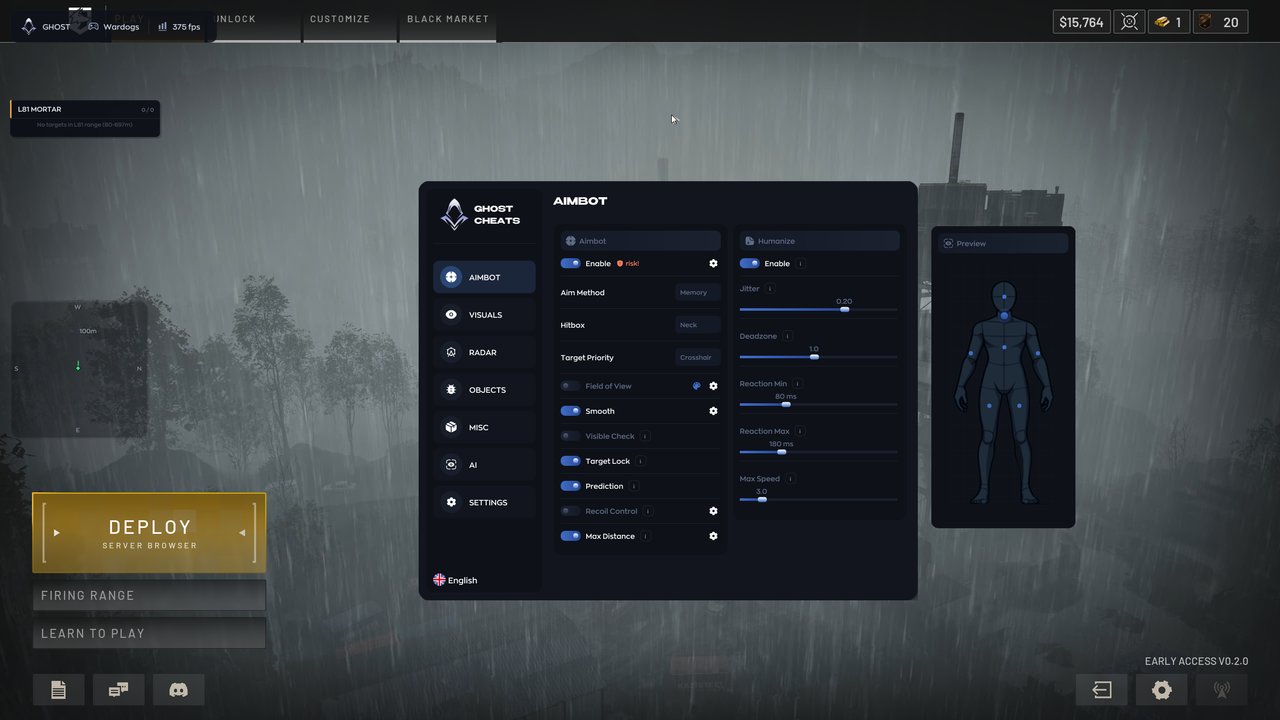The height and width of the screenshot is (720, 1280).
Task: Open the Field of View color palette
Action: 697,386
